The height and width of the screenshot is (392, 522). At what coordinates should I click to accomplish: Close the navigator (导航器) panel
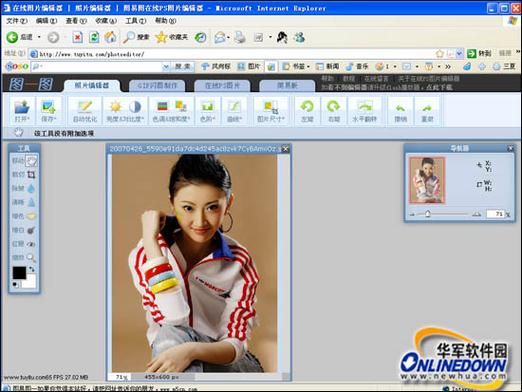[x=510, y=148]
